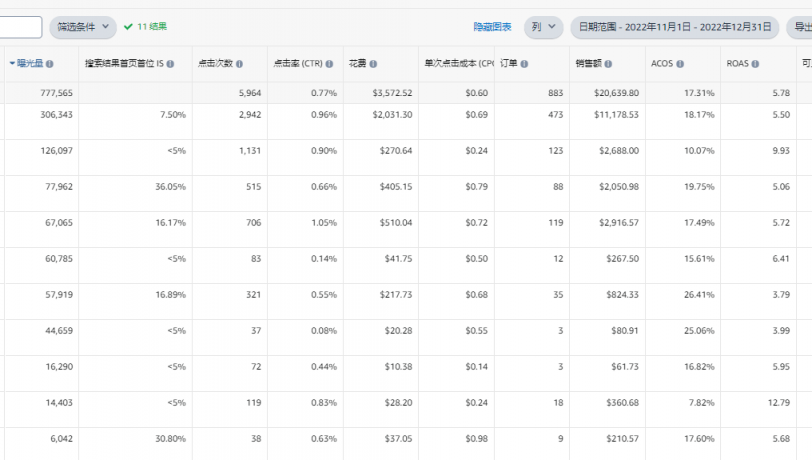Viewport: 812px width, 460px height.
Task: Click the 隐藏图表 link
Action: (492, 27)
